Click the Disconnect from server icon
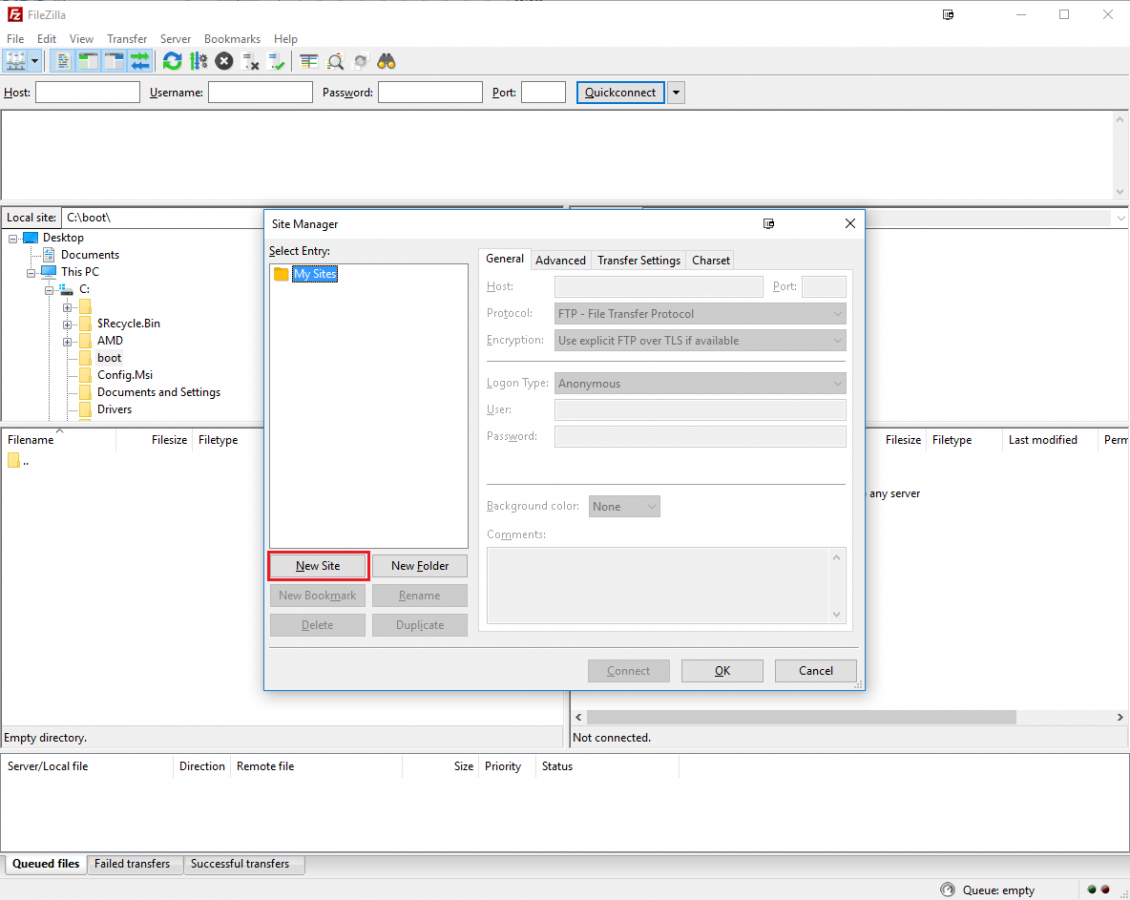 (251, 61)
